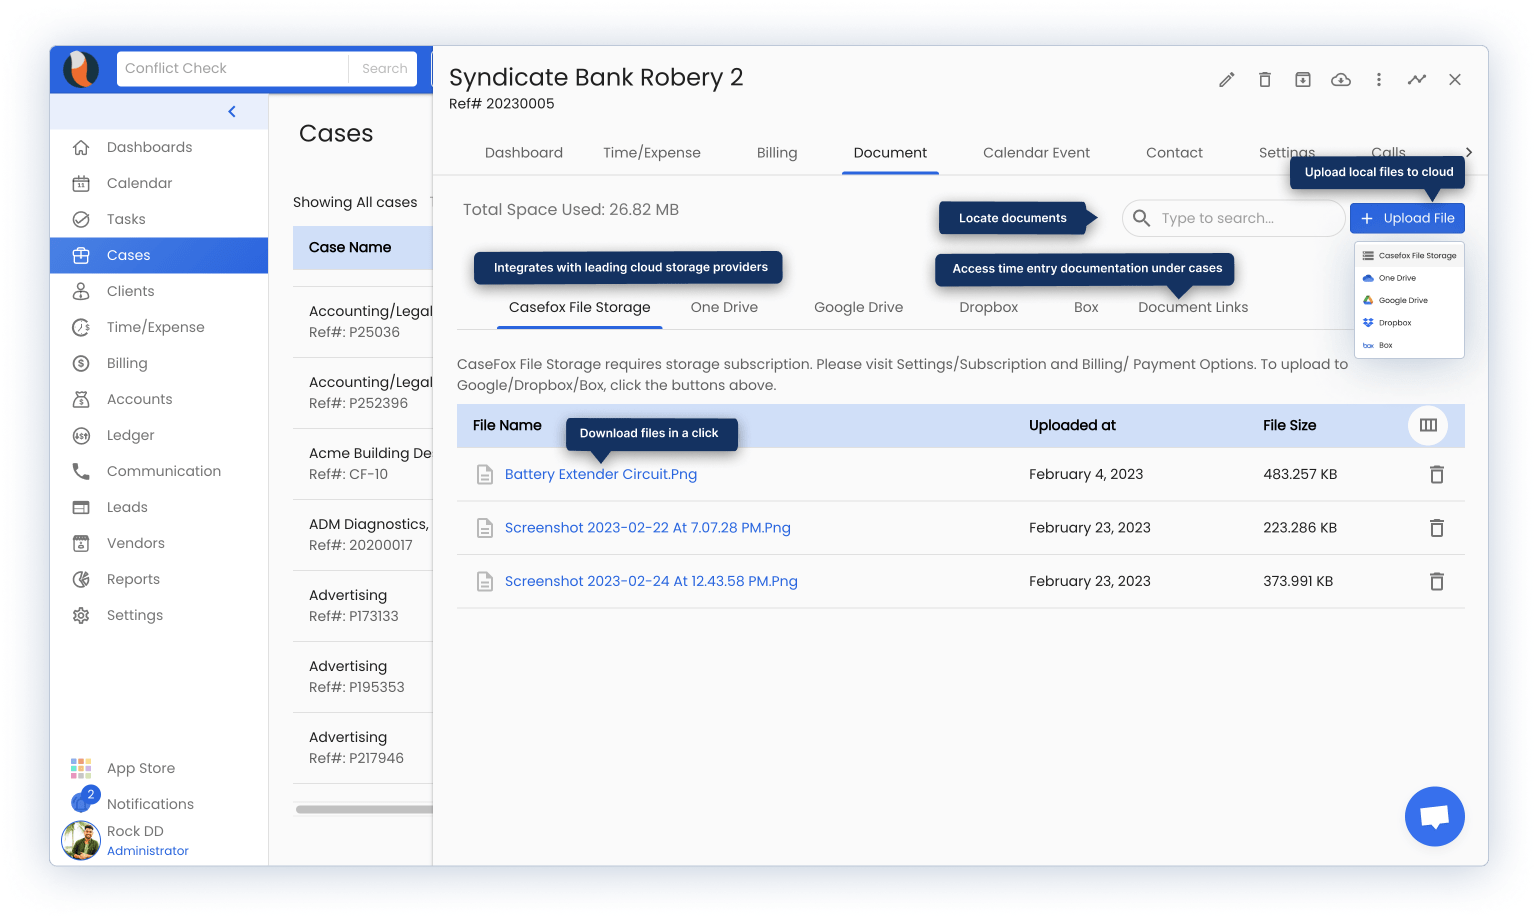Click the Upload File button
1538x920 pixels.
tap(1407, 218)
